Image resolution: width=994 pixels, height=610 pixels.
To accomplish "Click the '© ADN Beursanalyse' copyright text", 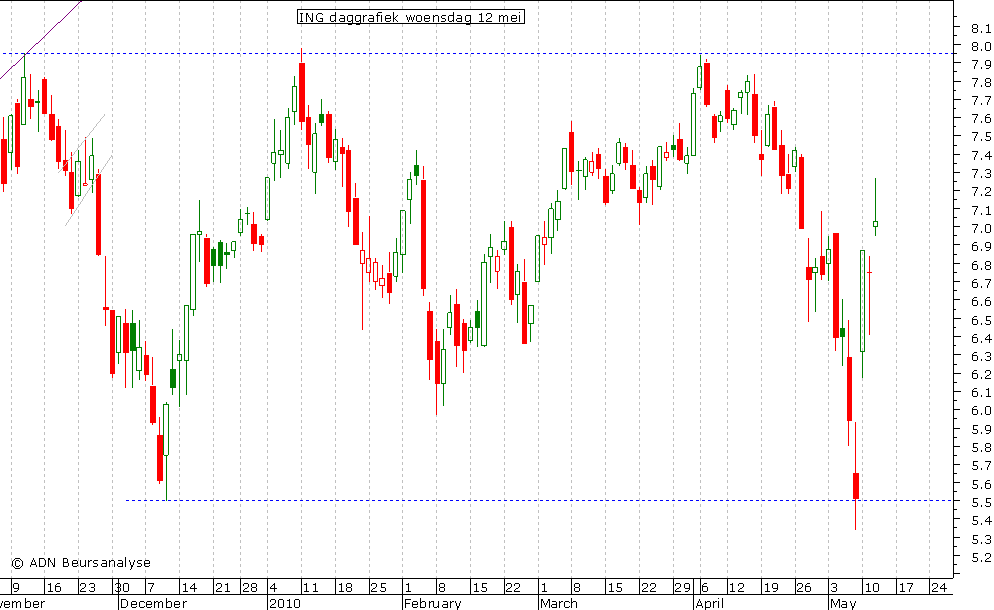I will point(81,562).
